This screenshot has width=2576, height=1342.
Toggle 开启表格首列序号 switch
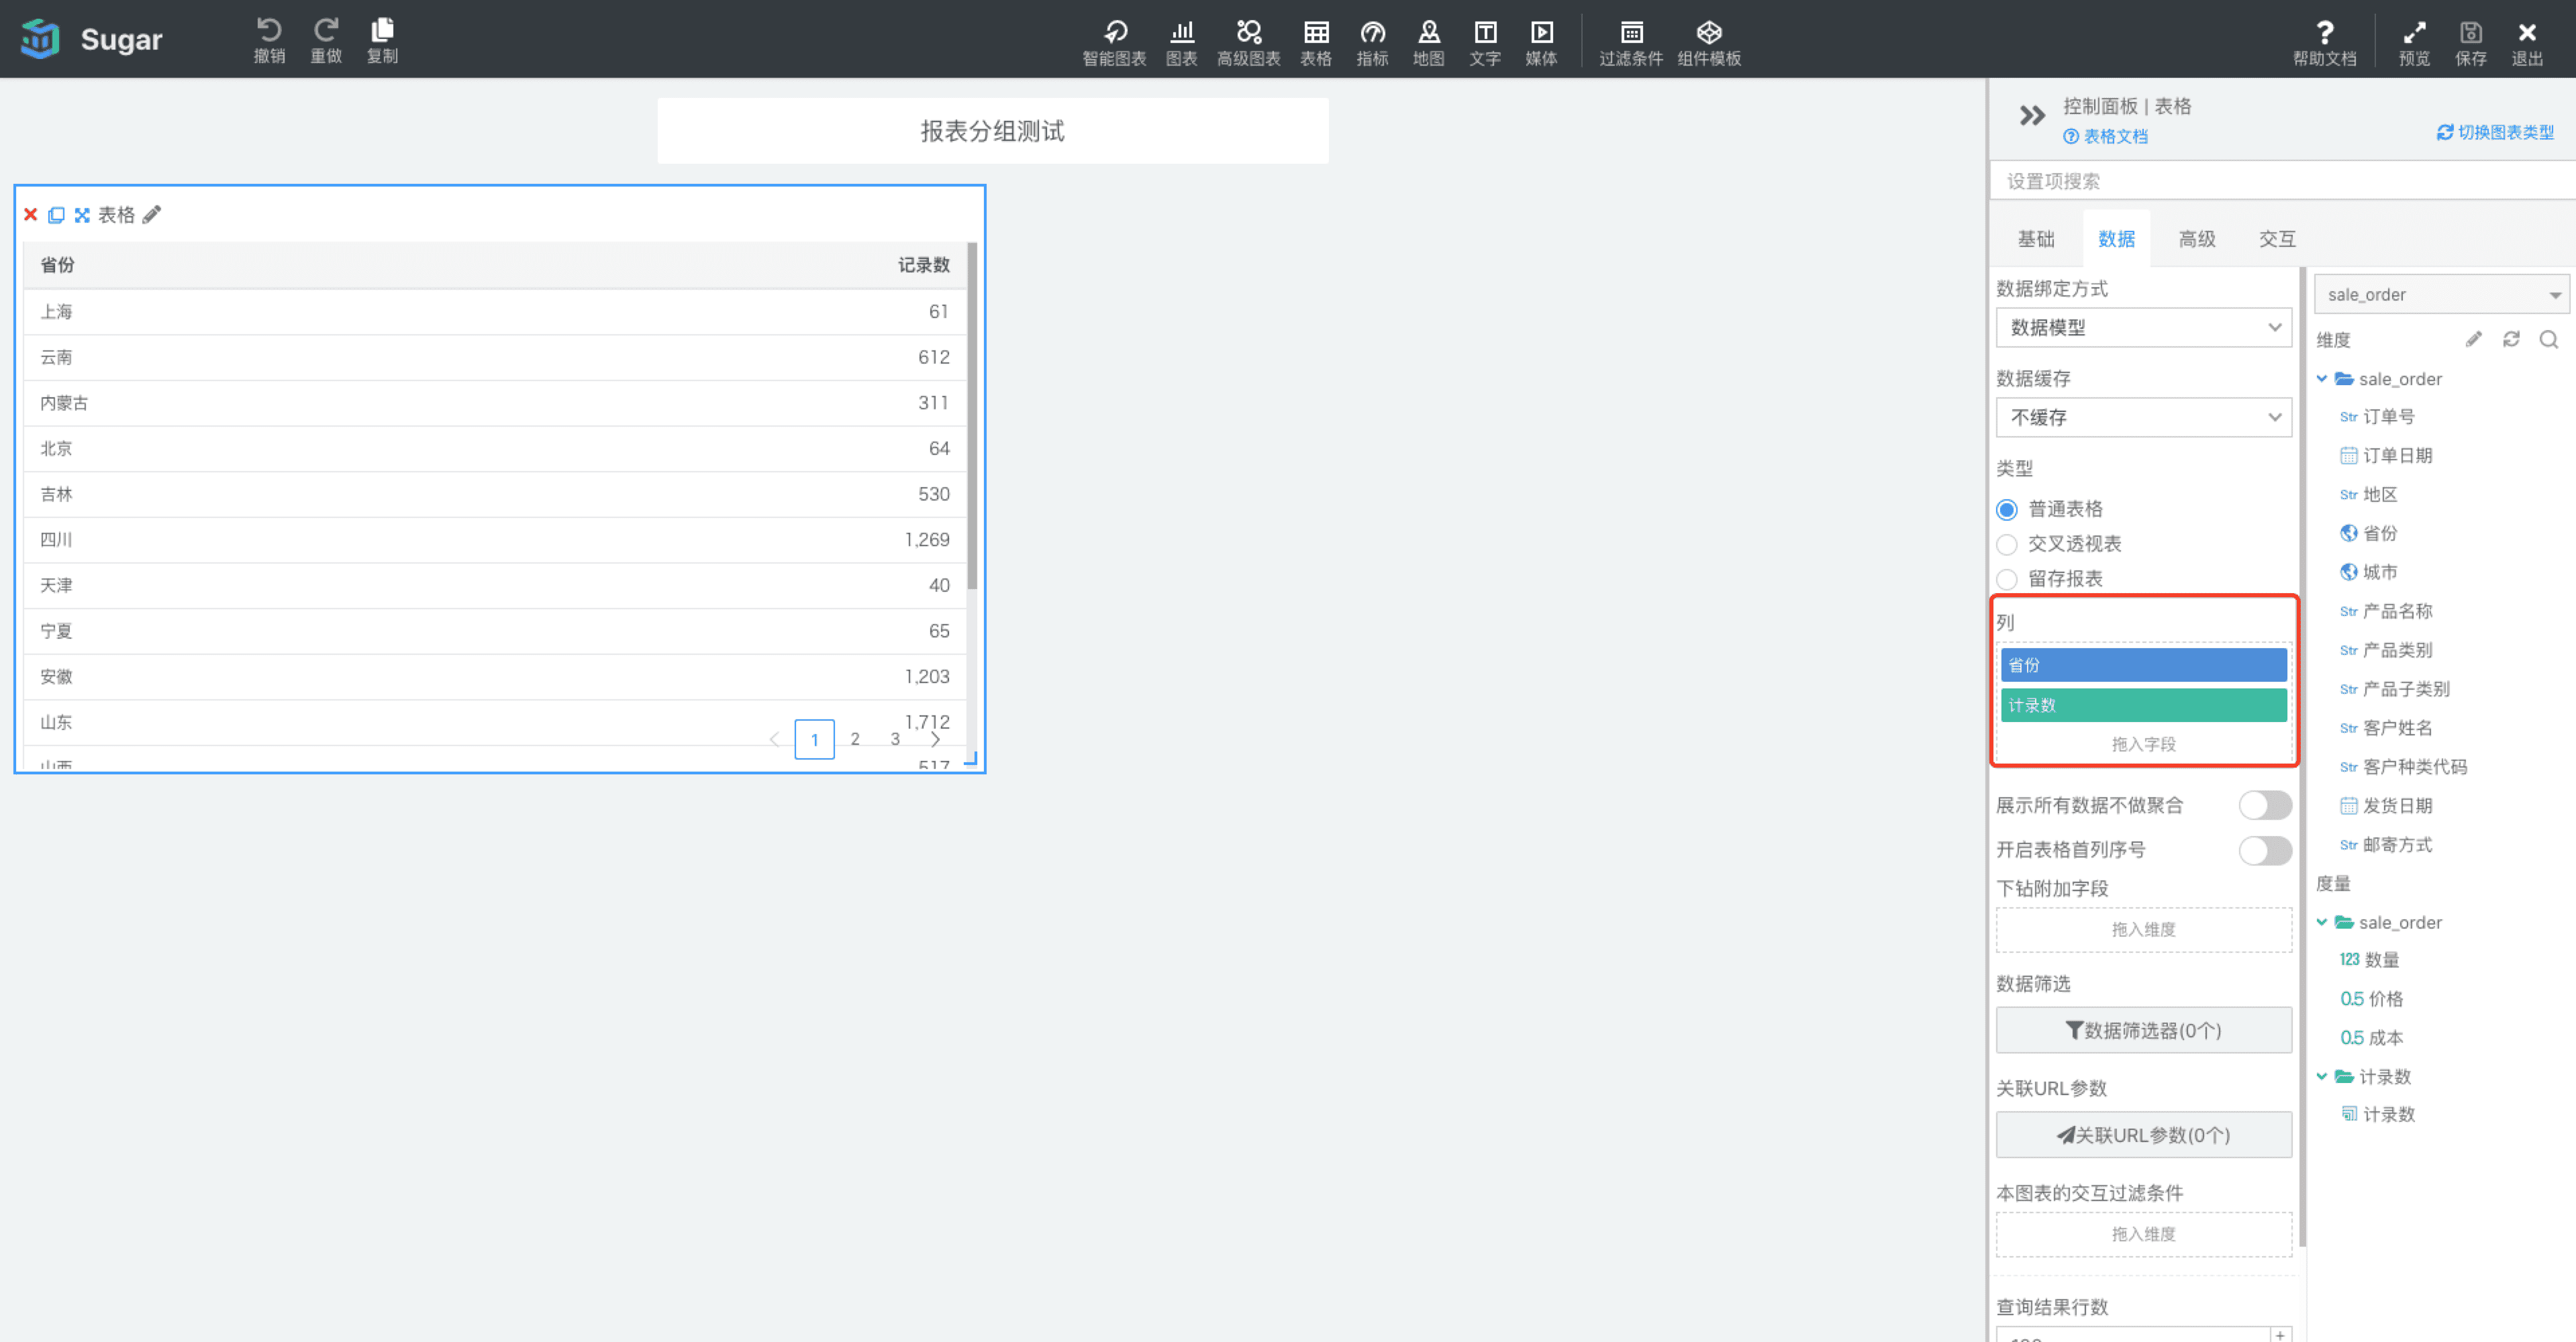pyautogui.click(x=2265, y=850)
